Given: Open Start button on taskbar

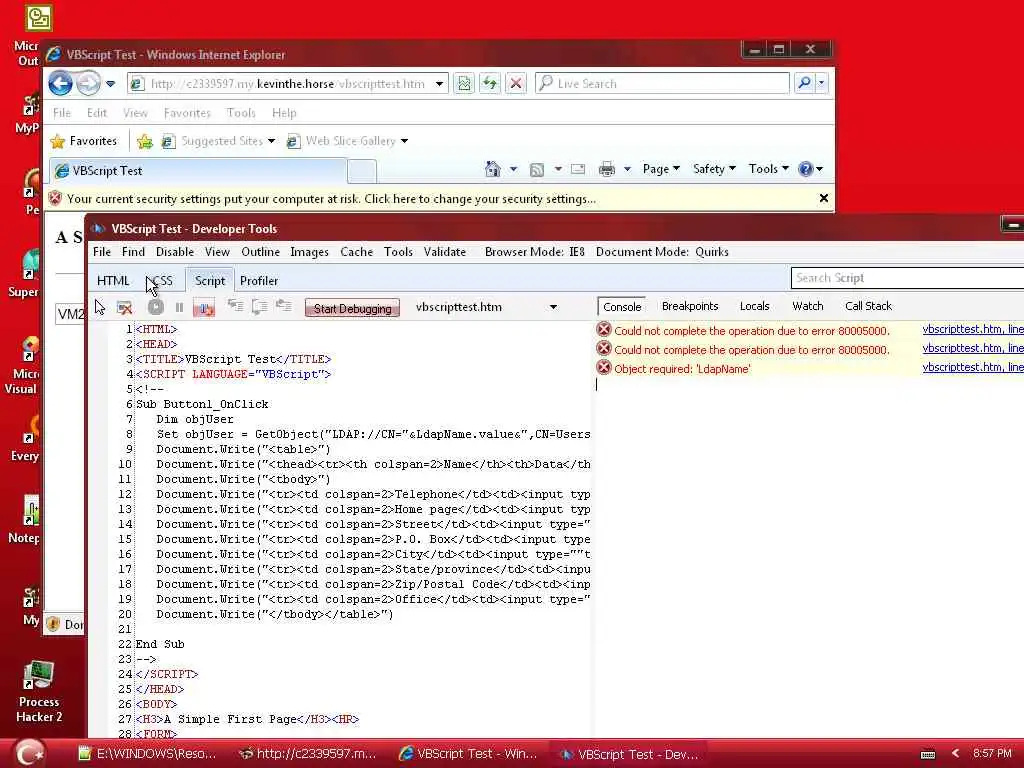Looking at the screenshot, I should pyautogui.click(x=29, y=753).
